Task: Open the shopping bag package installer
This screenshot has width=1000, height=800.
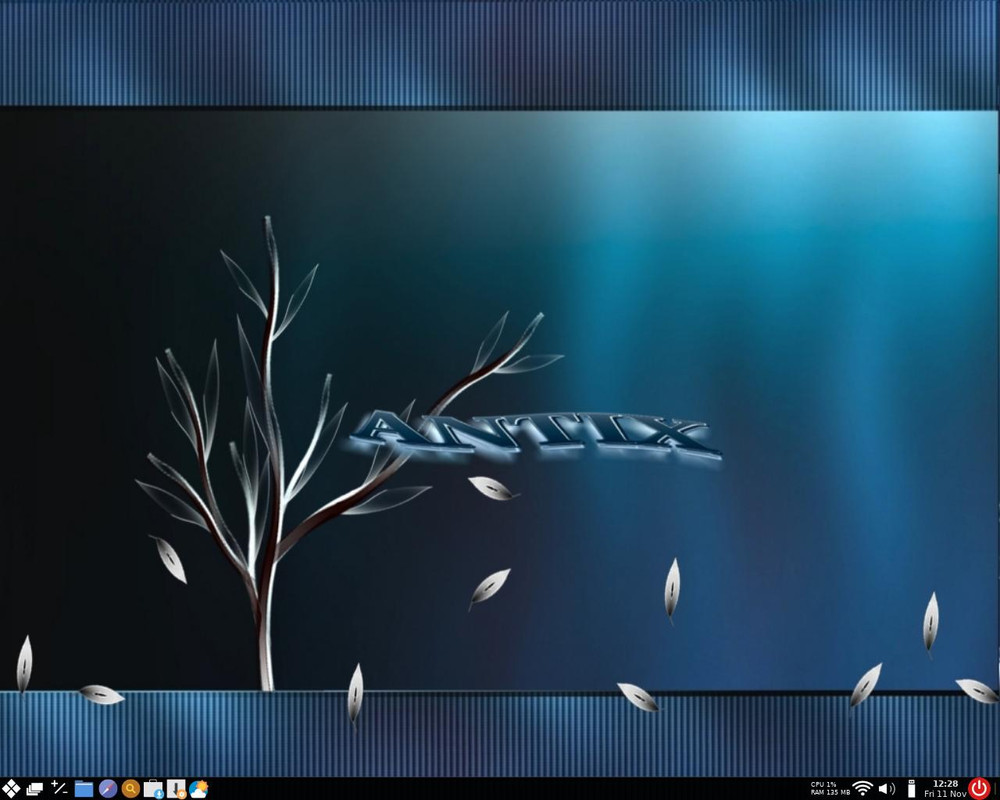Action: (154, 789)
